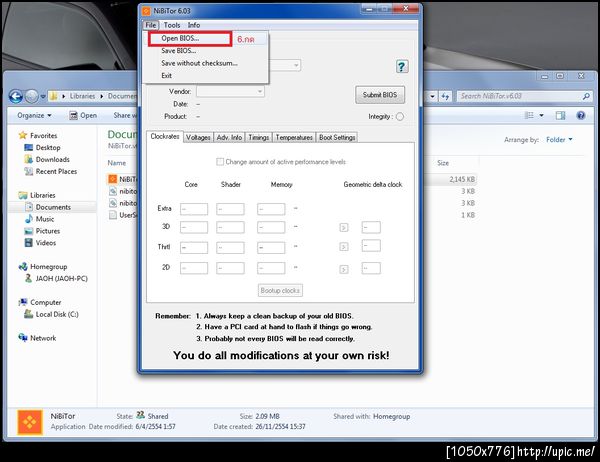The image size is (600, 462).
Task: Click the 3D Shader clock field
Action: (x=230, y=227)
